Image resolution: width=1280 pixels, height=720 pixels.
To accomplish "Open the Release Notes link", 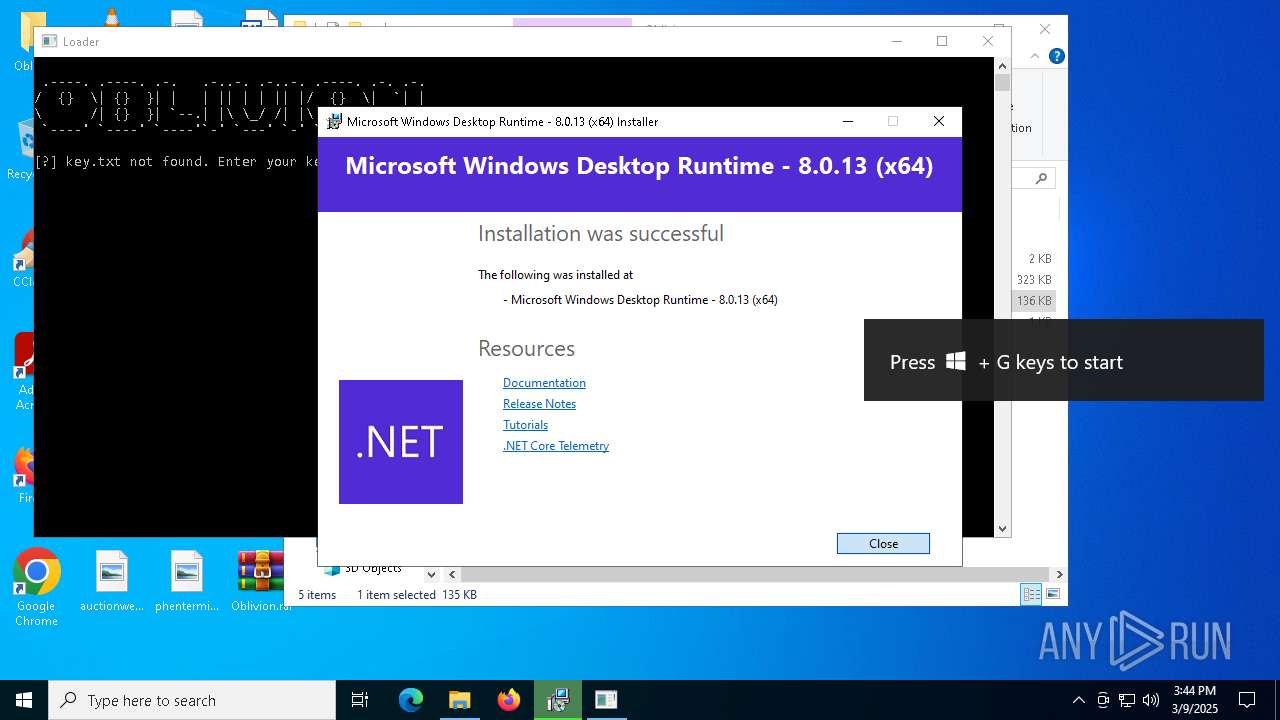I will (539, 404).
